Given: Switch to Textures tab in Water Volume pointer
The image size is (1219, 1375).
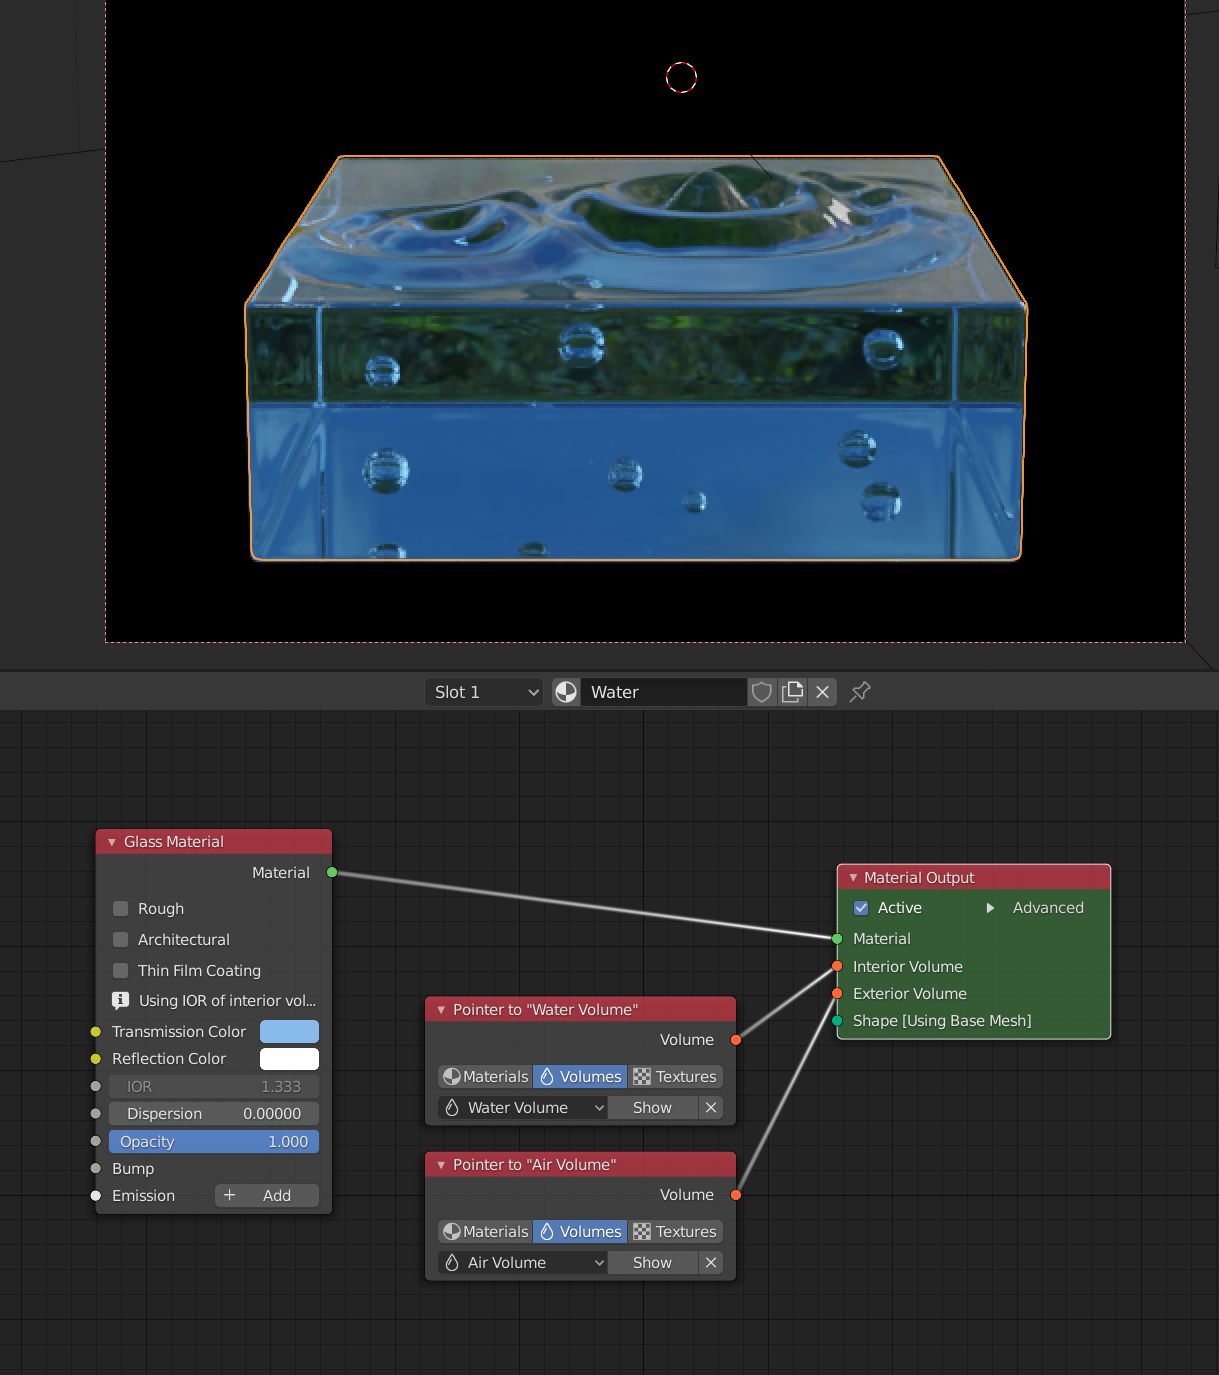Looking at the screenshot, I should click(676, 1077).
